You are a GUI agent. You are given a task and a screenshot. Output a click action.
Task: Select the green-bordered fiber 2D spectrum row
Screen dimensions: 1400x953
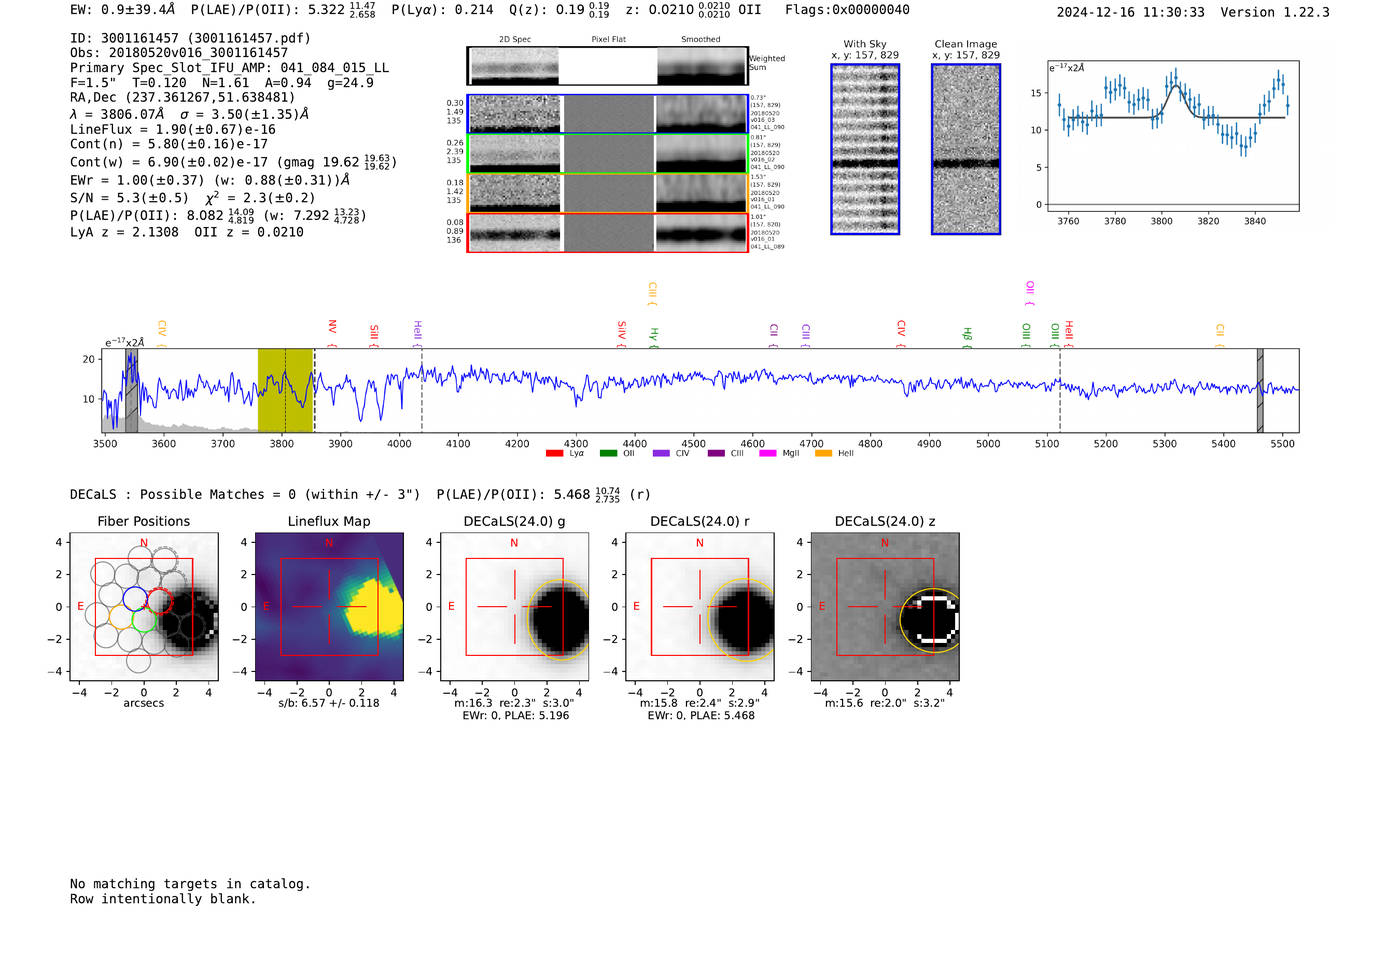click(607, 154)
